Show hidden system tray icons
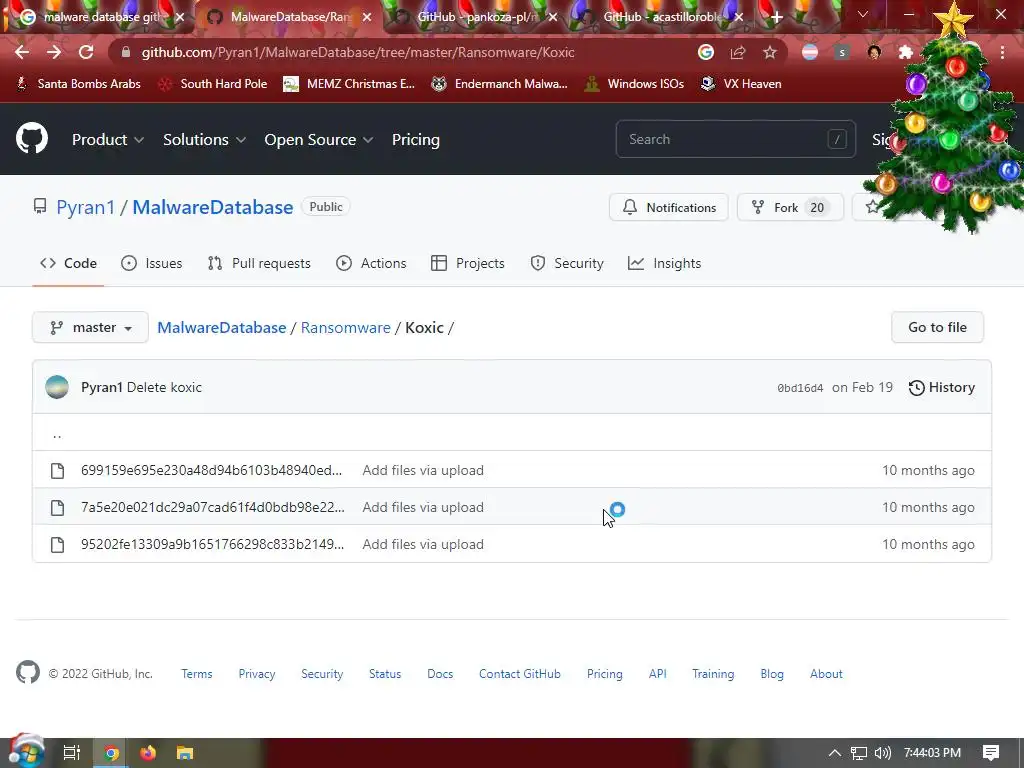 [835, 753]
